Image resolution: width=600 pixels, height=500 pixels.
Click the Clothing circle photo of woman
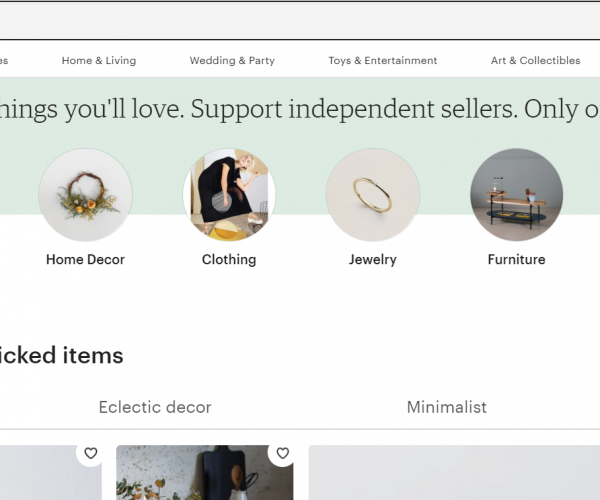pos(229,195)
